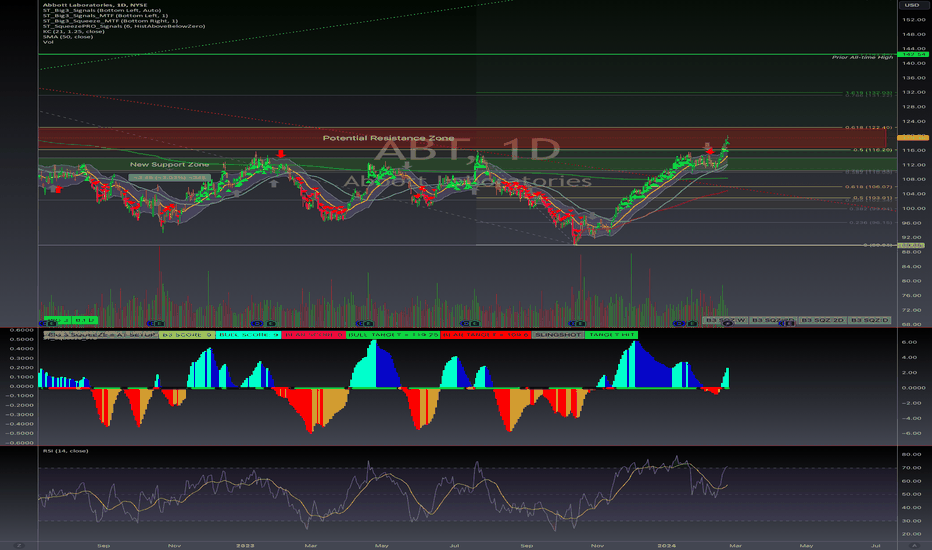Select the ST_Big3_Signals (Bottom Left, Auto) indicator legend
This screenshot has width=932, height=550.
coord(102,10)
